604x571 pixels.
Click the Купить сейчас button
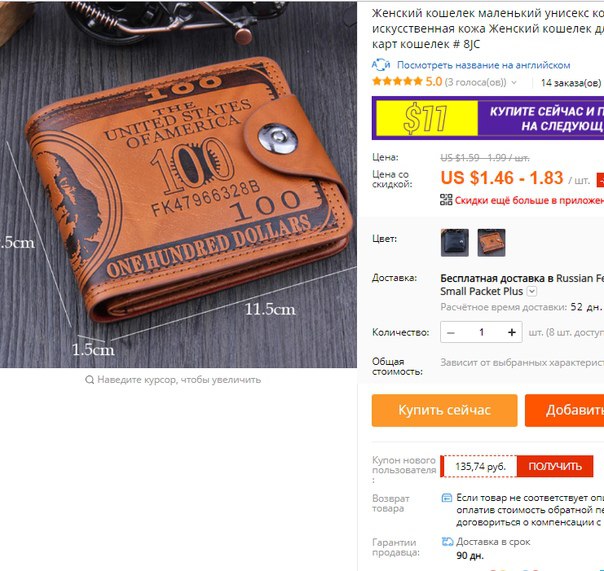click(x=445, y=410)
